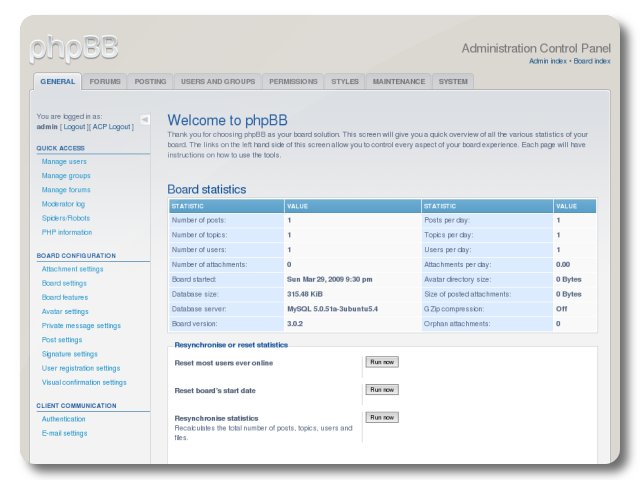
Task: Switch to the Maintenance tab
Action: pyautogui.click(x=399, y=82)
